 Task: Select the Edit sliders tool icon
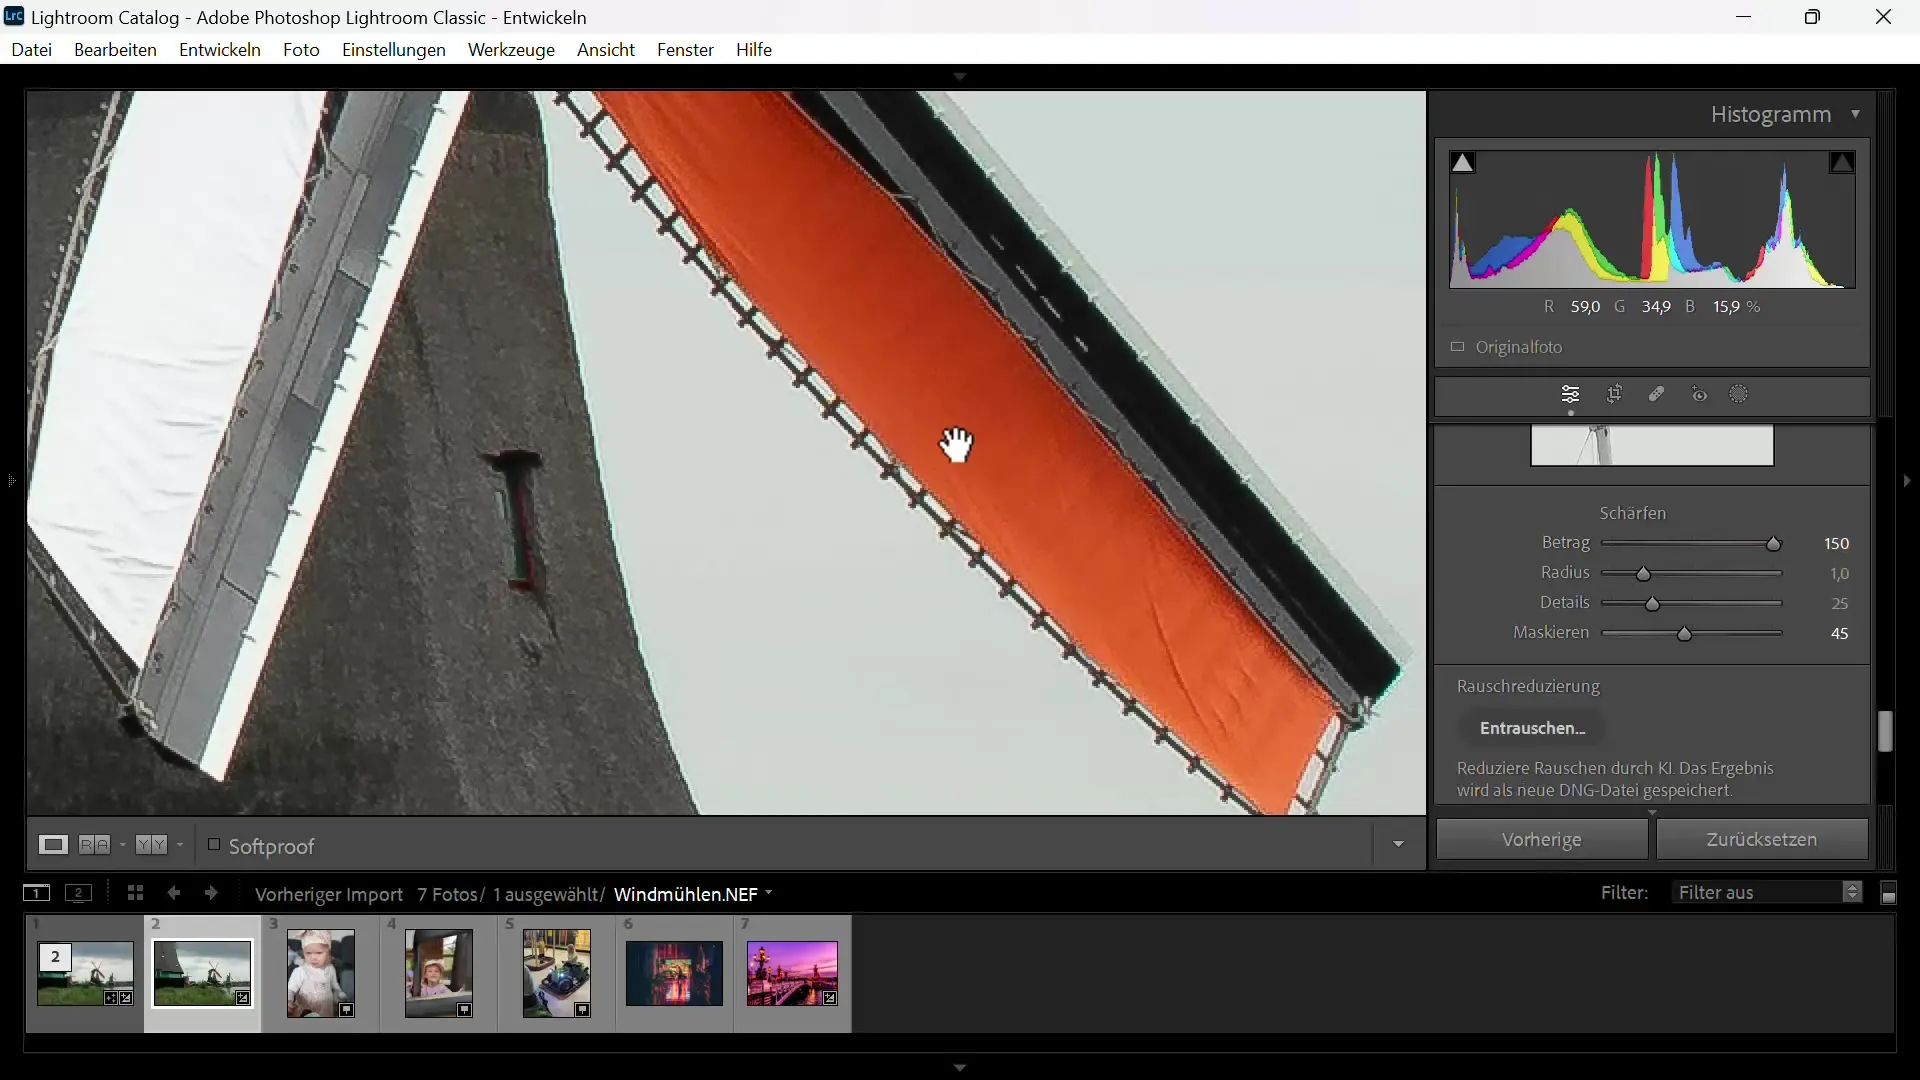[1571, 395]
